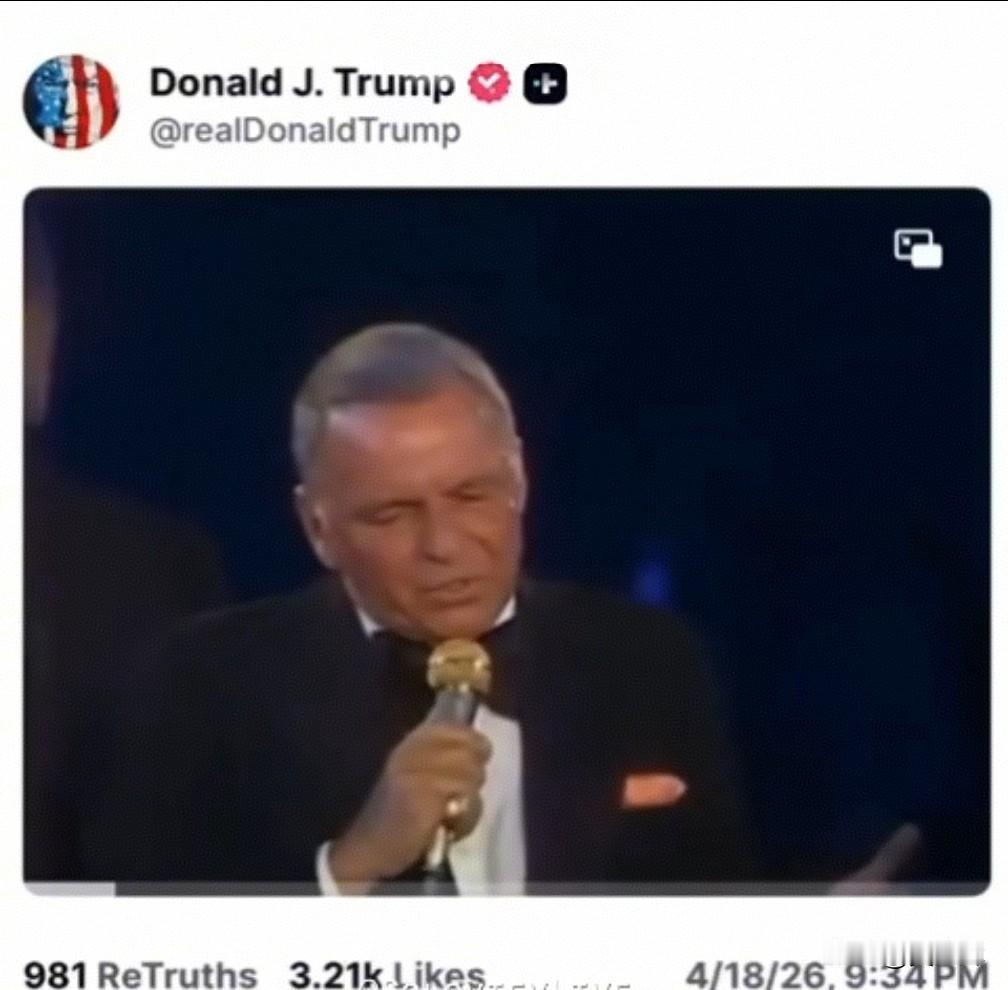Seek to the middle of the video progress bar

click(507, 890)
